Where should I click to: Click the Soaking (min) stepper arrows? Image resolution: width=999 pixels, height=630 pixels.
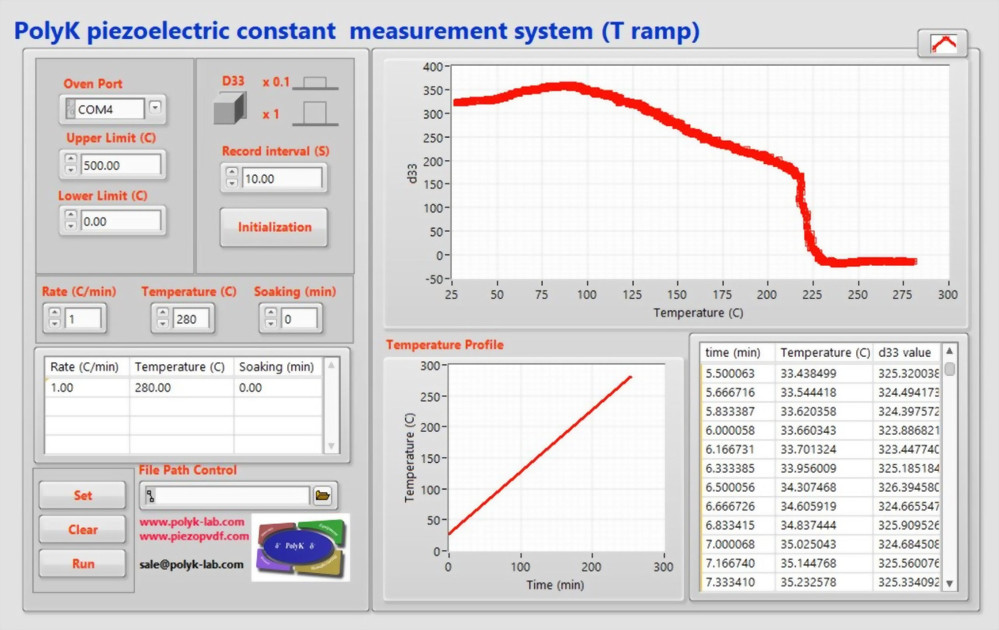(x=271, y=319)
